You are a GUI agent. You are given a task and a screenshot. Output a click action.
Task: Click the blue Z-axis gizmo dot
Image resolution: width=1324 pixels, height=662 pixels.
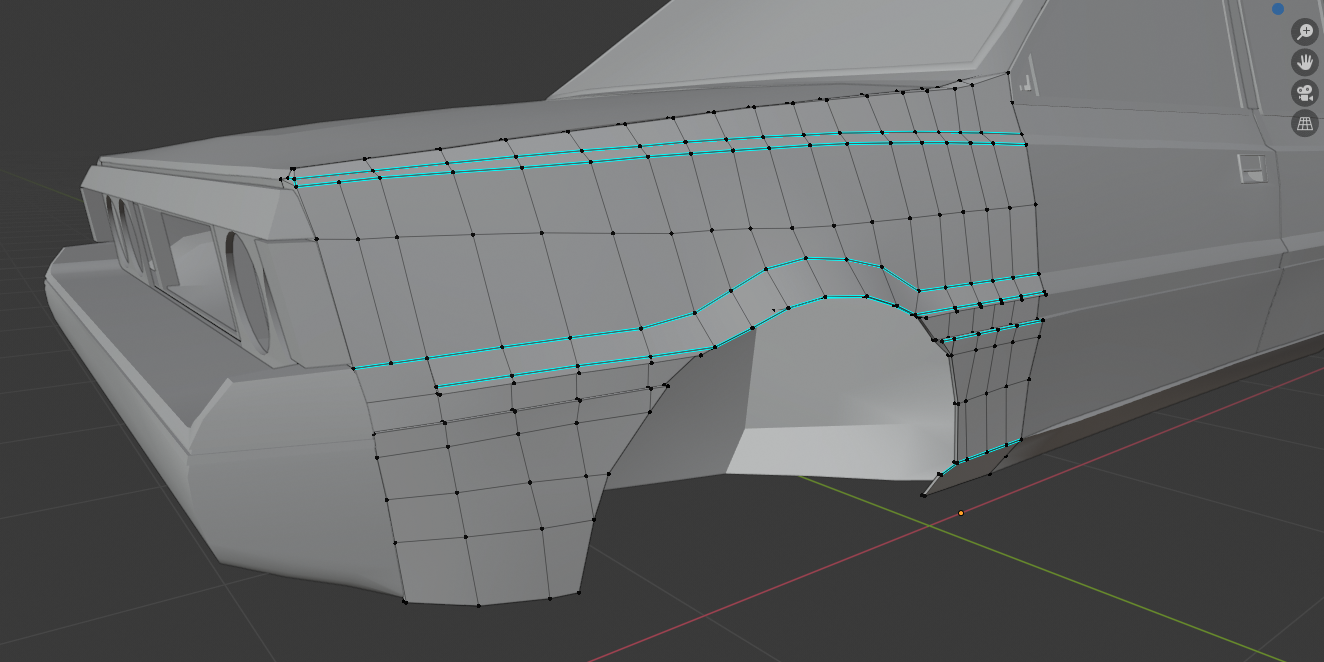click(1278, 9)
